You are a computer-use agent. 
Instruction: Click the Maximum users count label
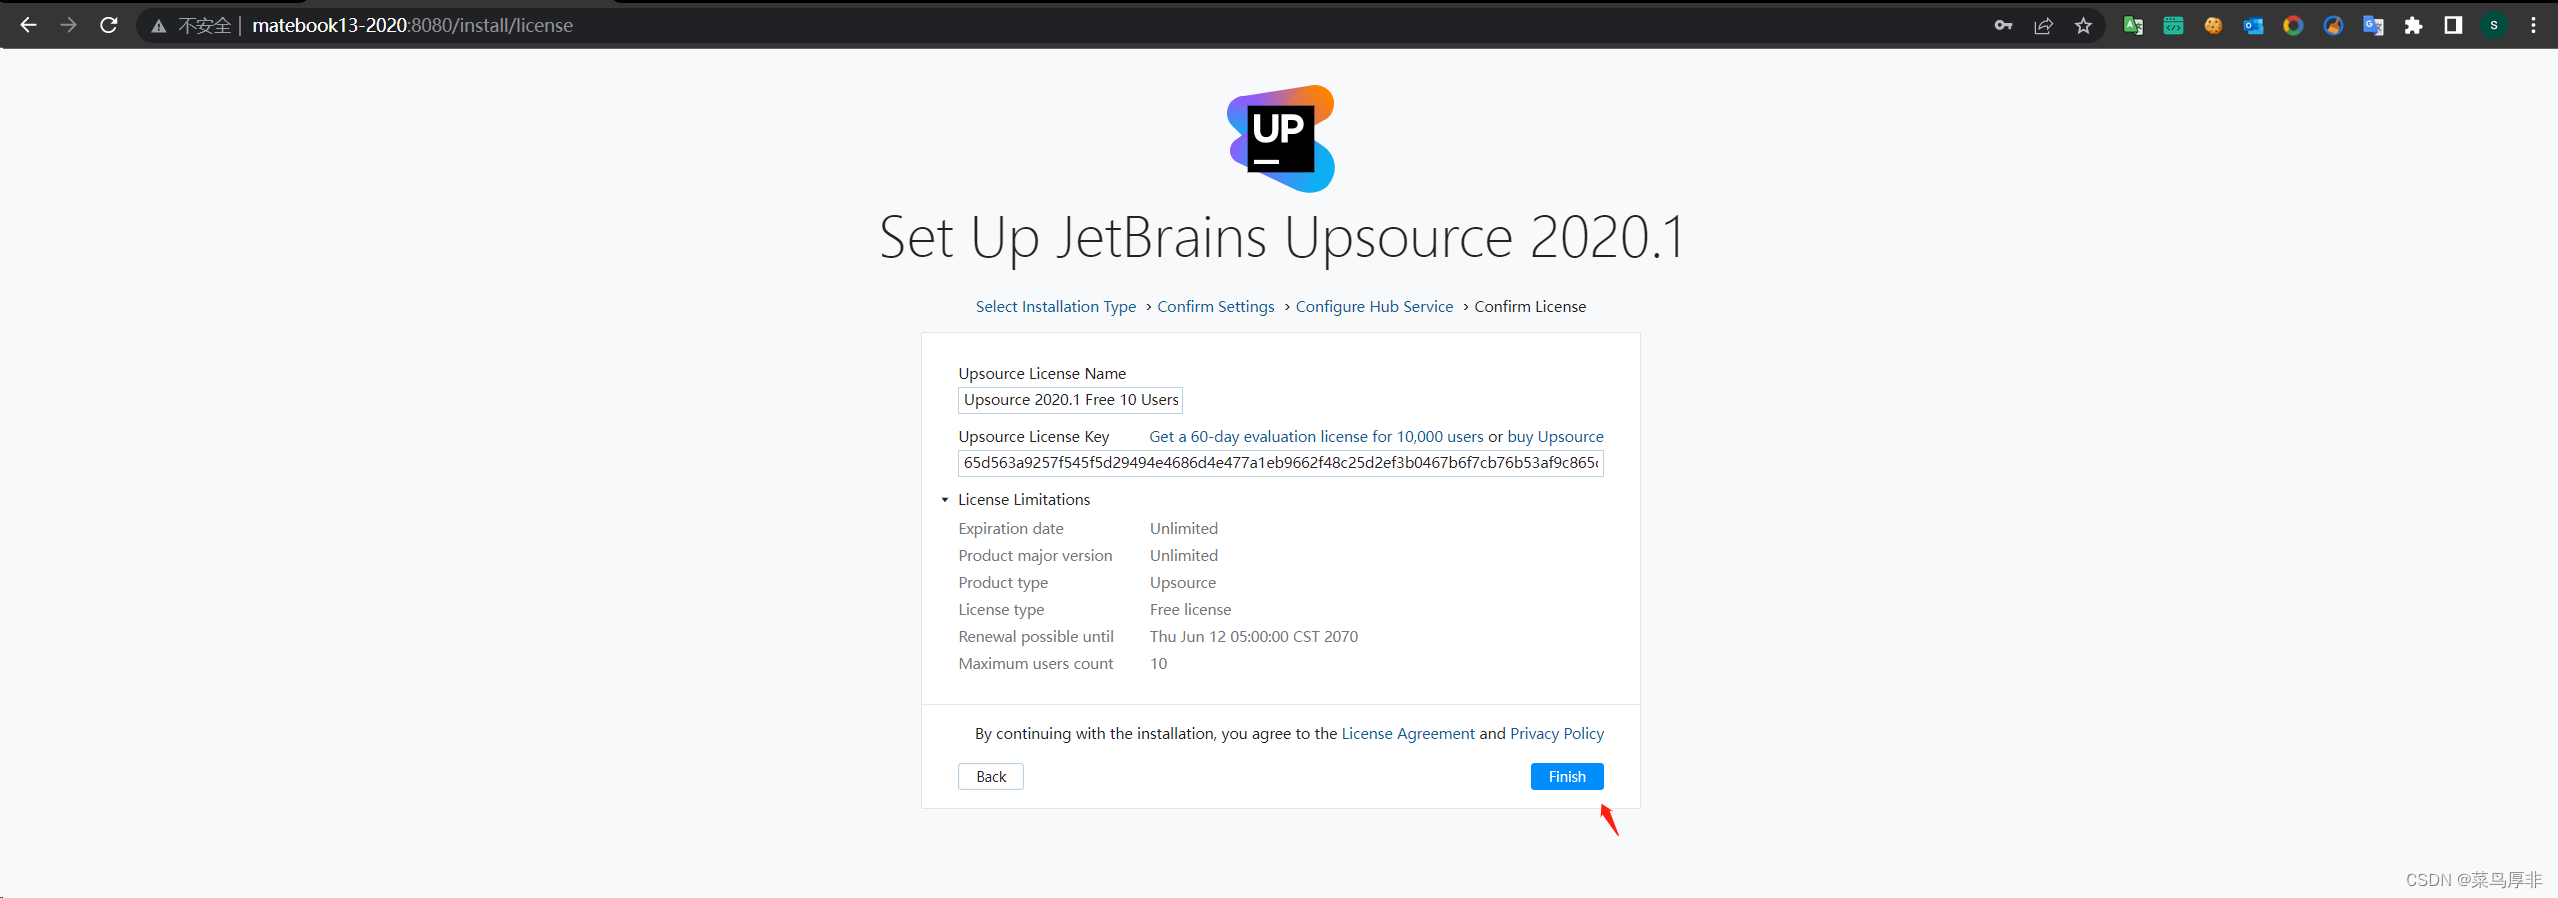coord(1036,664)
